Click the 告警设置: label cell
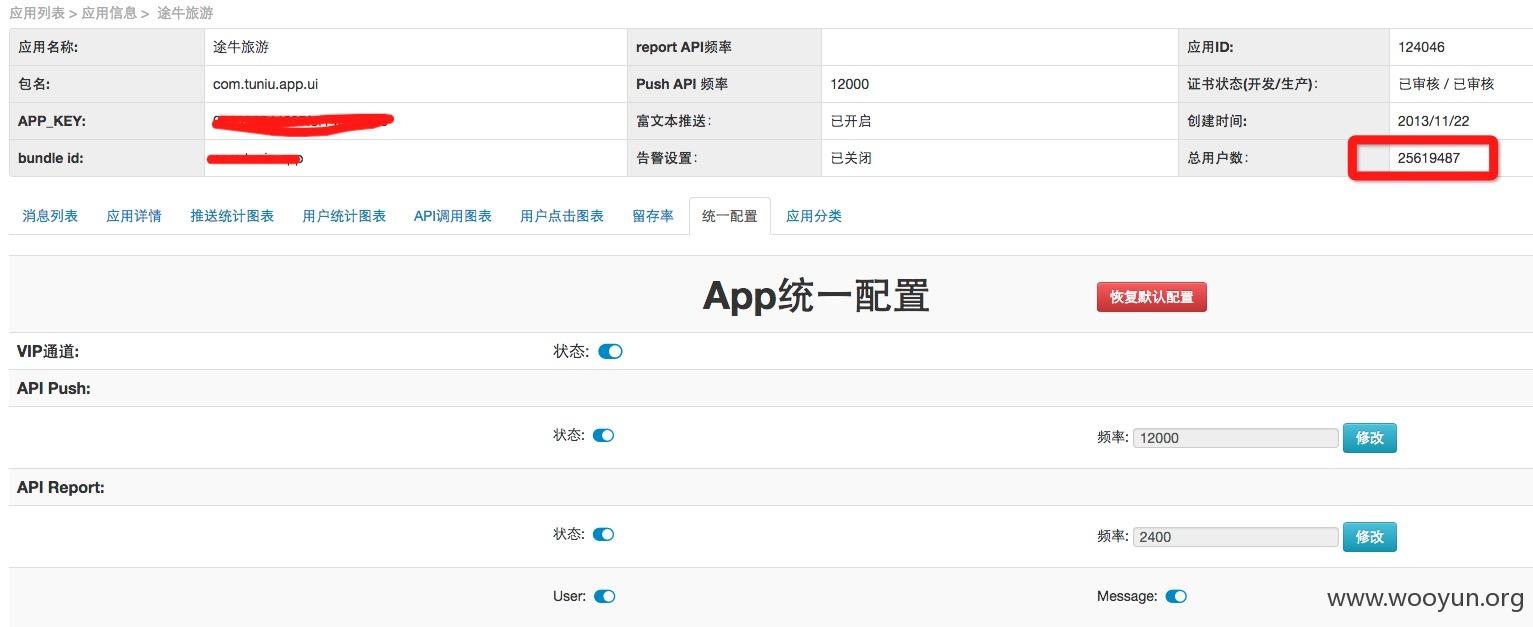The height and width of the screenshot is (627, 1533). 724,158
